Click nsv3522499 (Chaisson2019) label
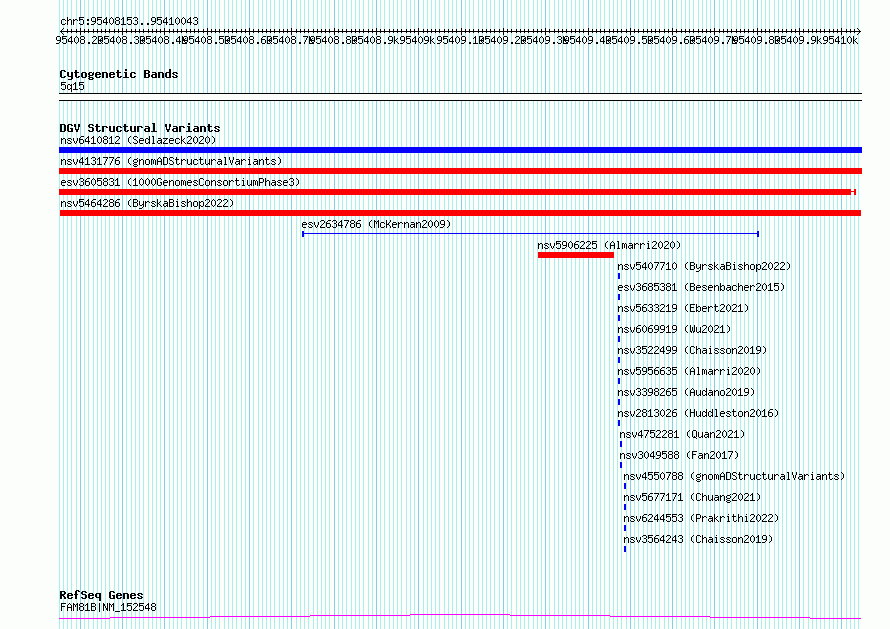Viewport: 890px width, 629px height. (692, 350)
